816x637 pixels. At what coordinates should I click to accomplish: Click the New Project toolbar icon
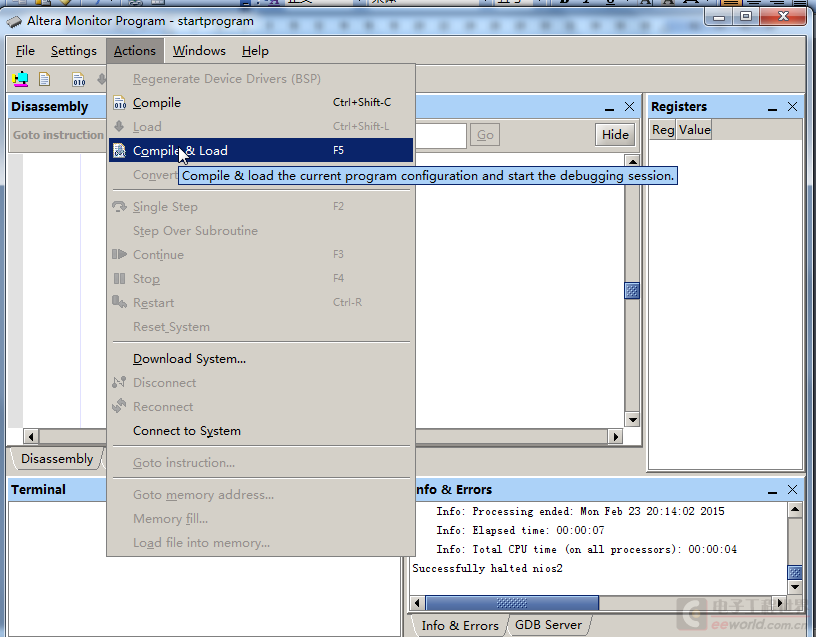(x=20, y=79)
